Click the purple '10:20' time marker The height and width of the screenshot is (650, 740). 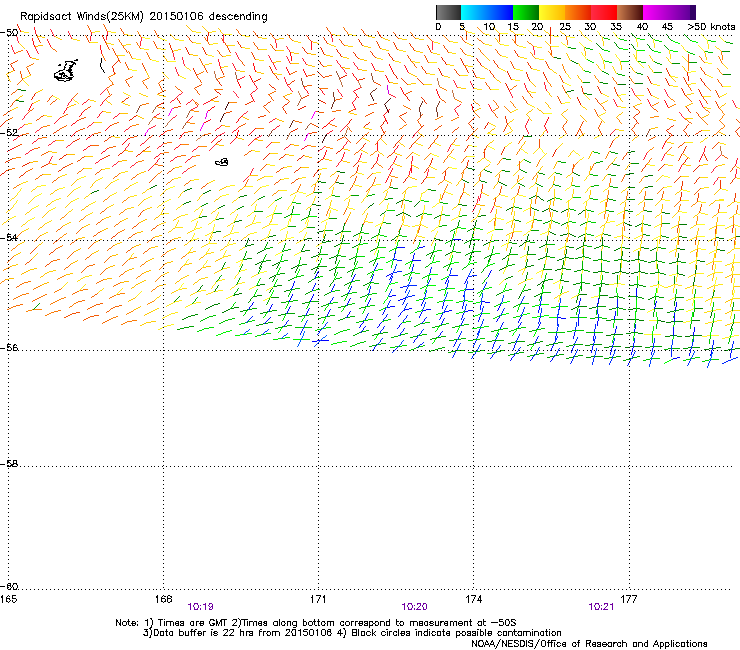[x=414, y=607]
